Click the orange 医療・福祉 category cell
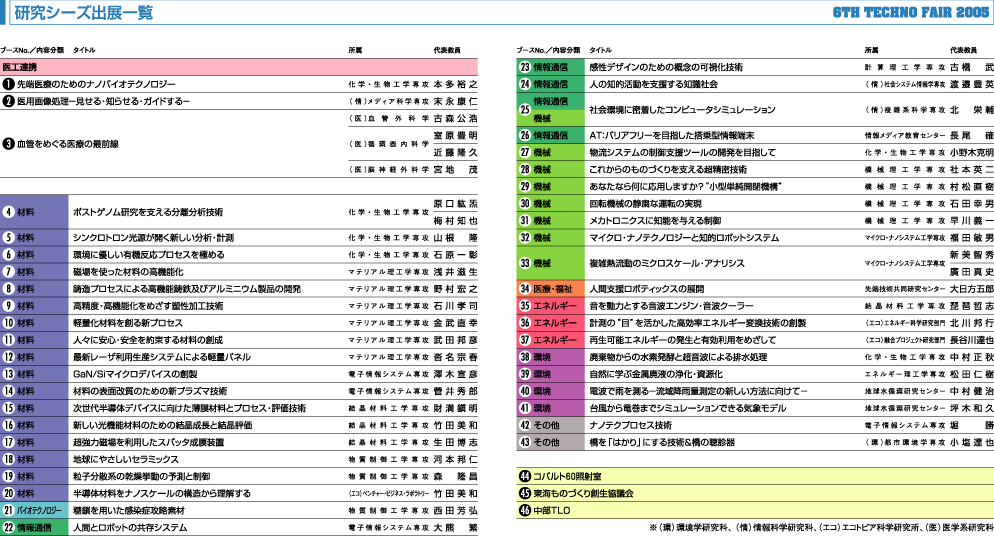This screenshot has width=994, height=536. tap(551, 289)
